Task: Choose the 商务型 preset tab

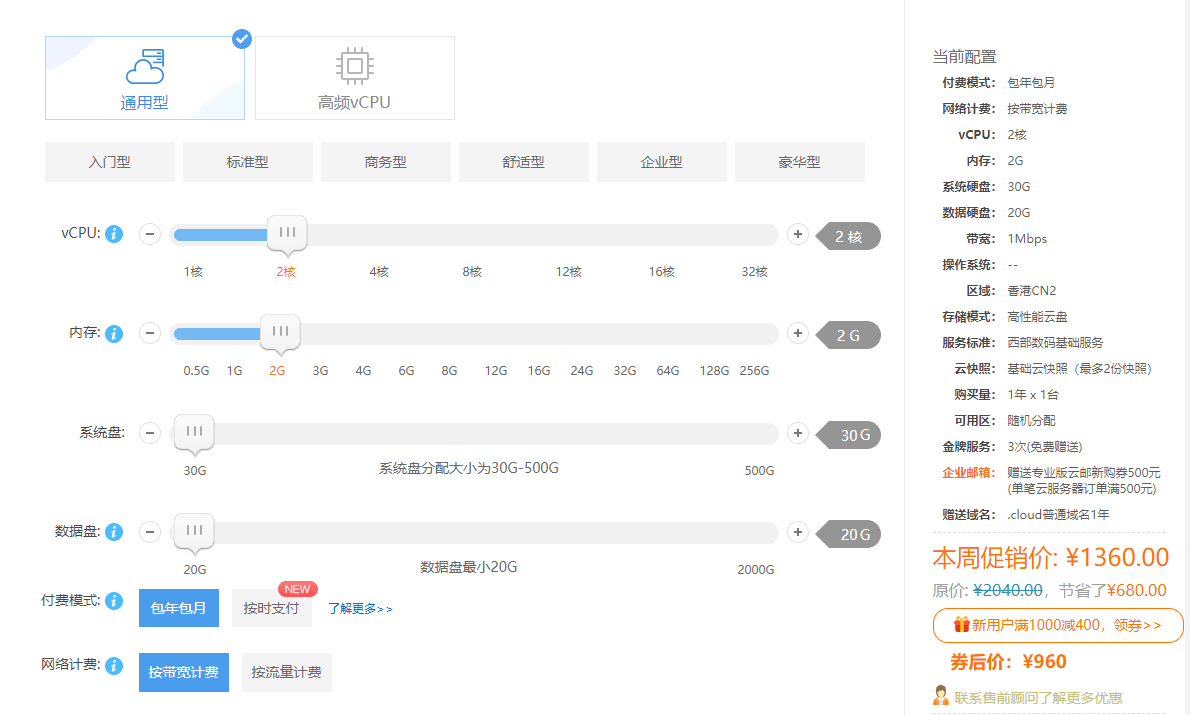Action: 386,162
